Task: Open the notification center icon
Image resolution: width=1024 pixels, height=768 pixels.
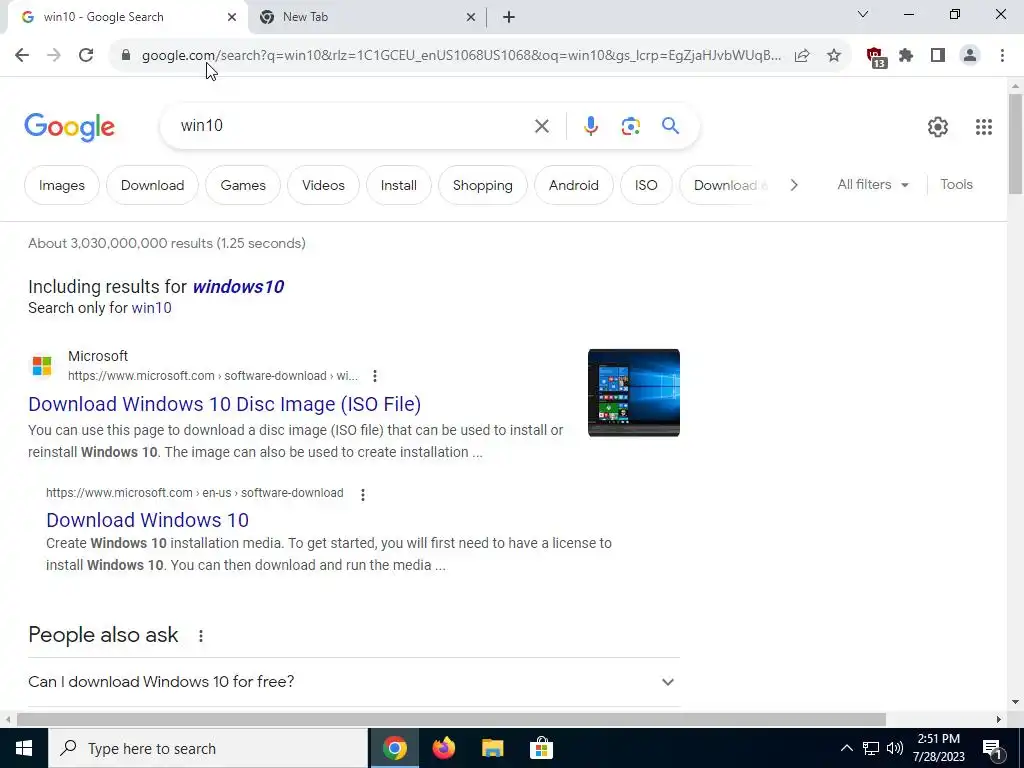Action: [x=993, y=748]
